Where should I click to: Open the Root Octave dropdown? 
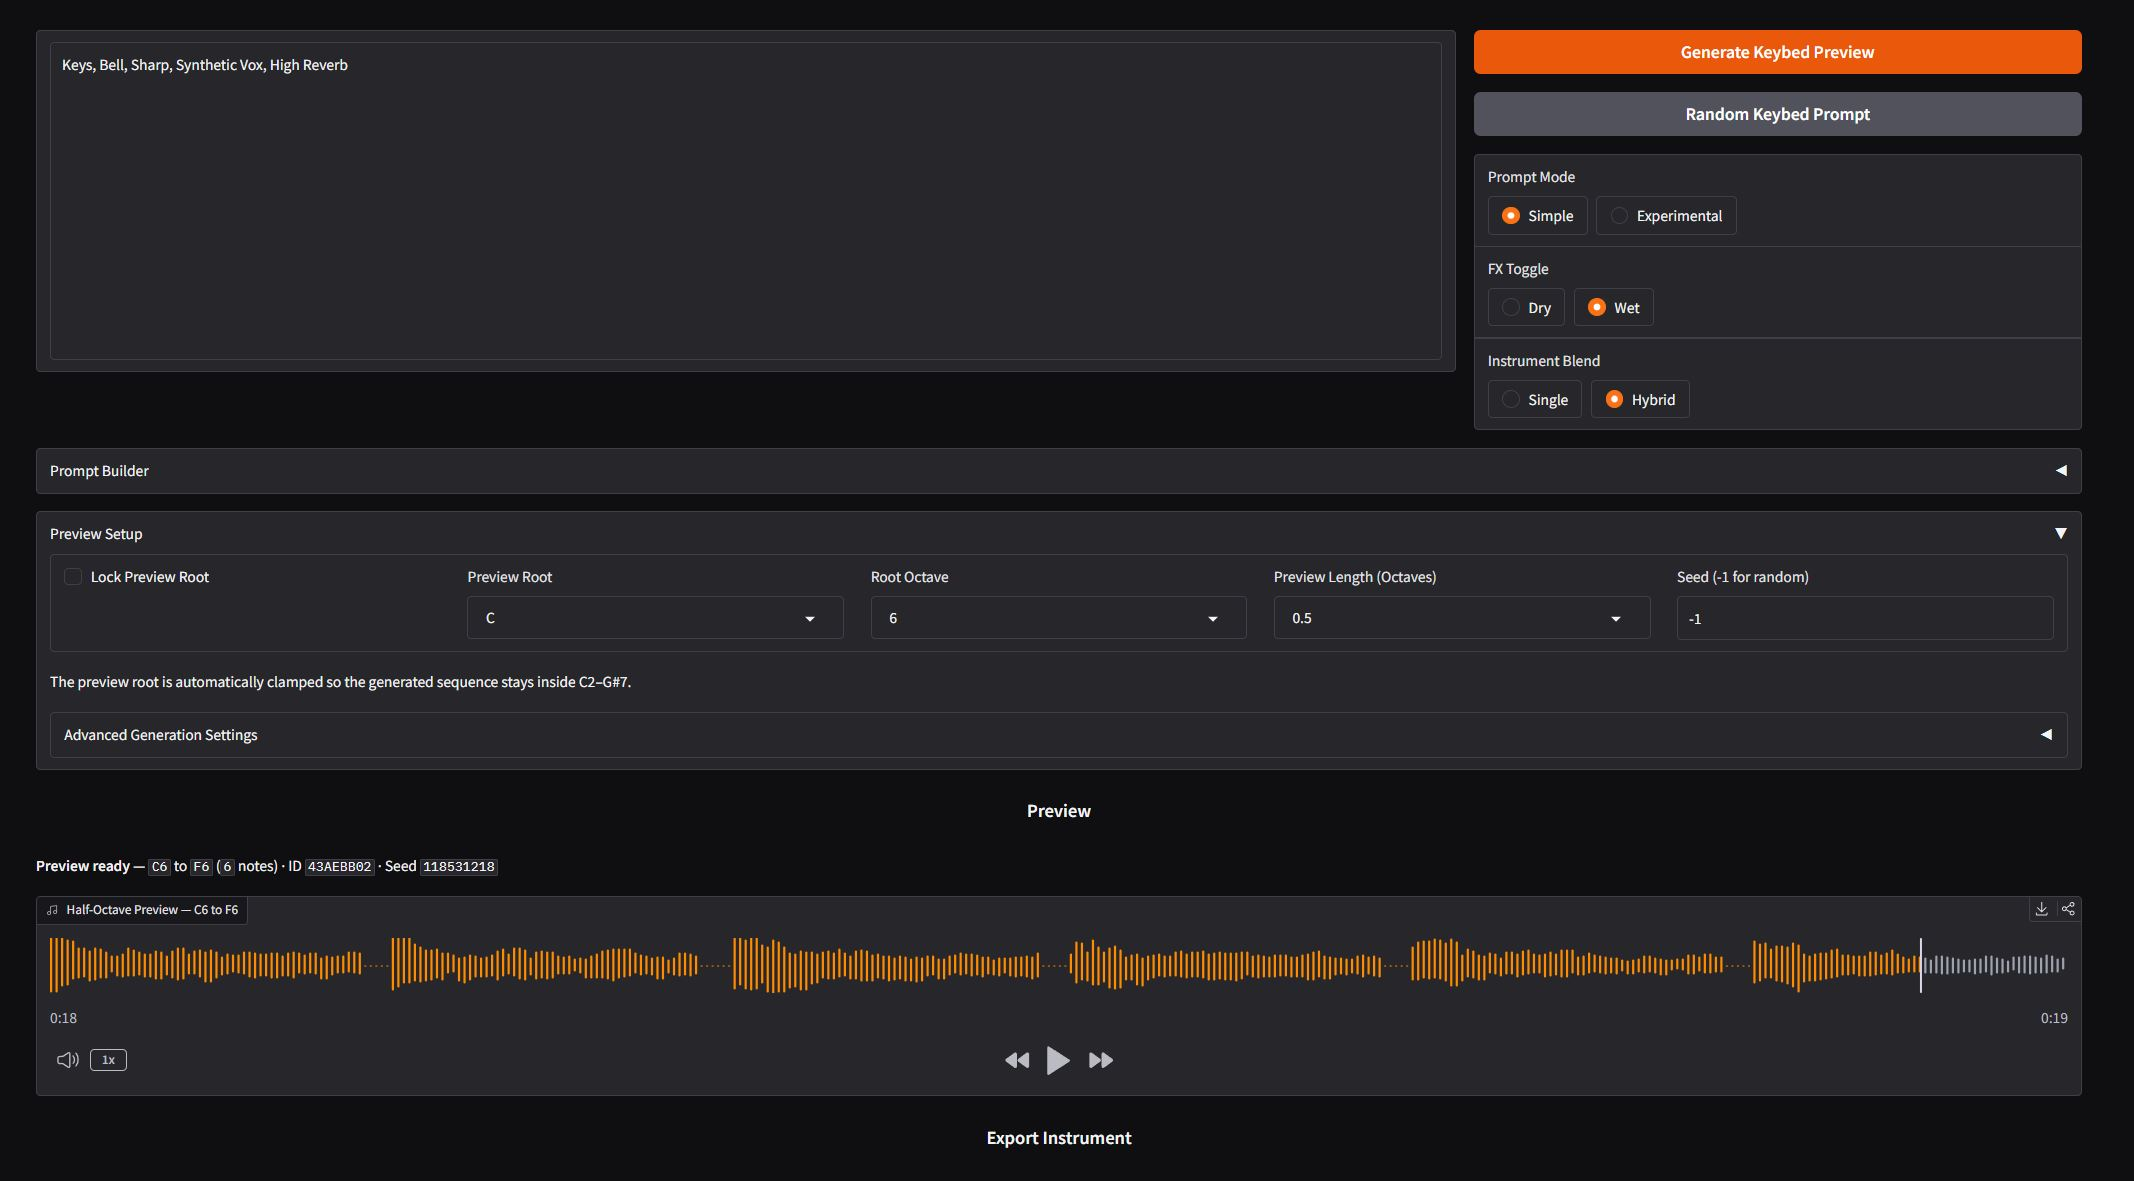pos(1058,618)
